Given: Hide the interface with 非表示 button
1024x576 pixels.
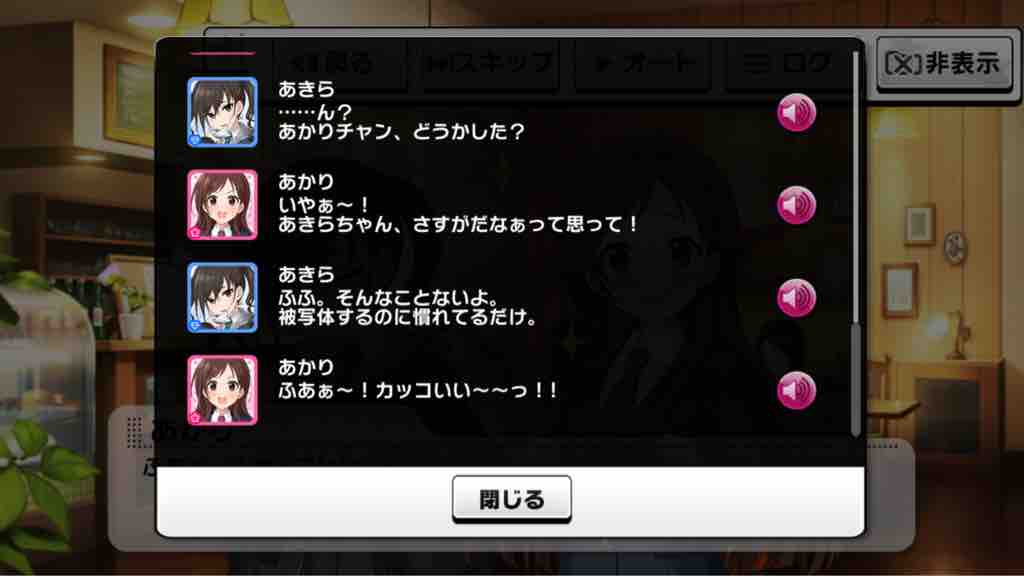Looking at the screenshot, I should [944, 64].
